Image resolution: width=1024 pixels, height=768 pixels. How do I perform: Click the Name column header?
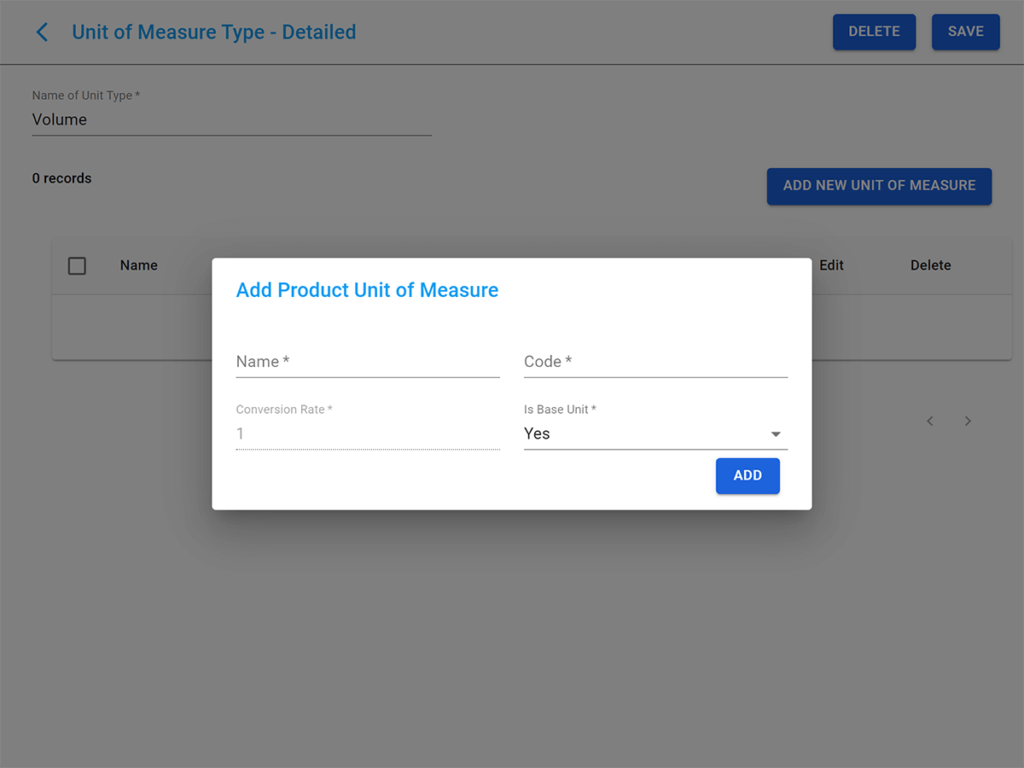point(138,265)
